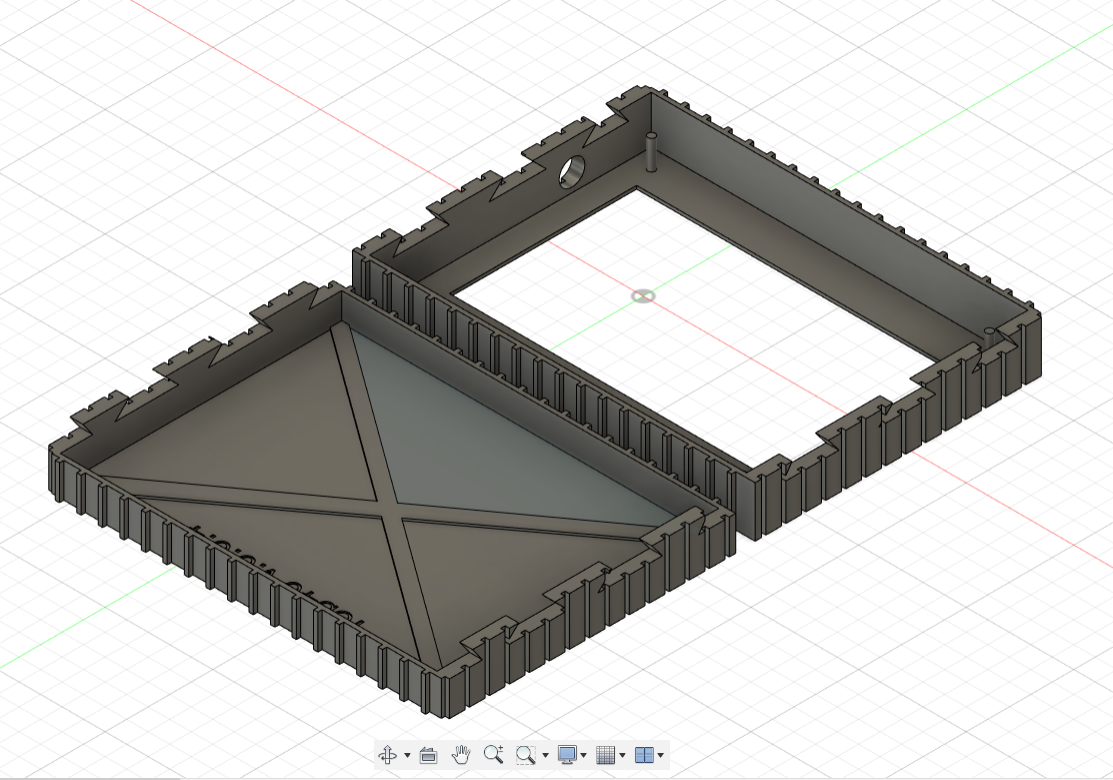This screenshot has height=780, width=1113.
Task: Activate the Pan tool
Action: [x=462, y=755]
